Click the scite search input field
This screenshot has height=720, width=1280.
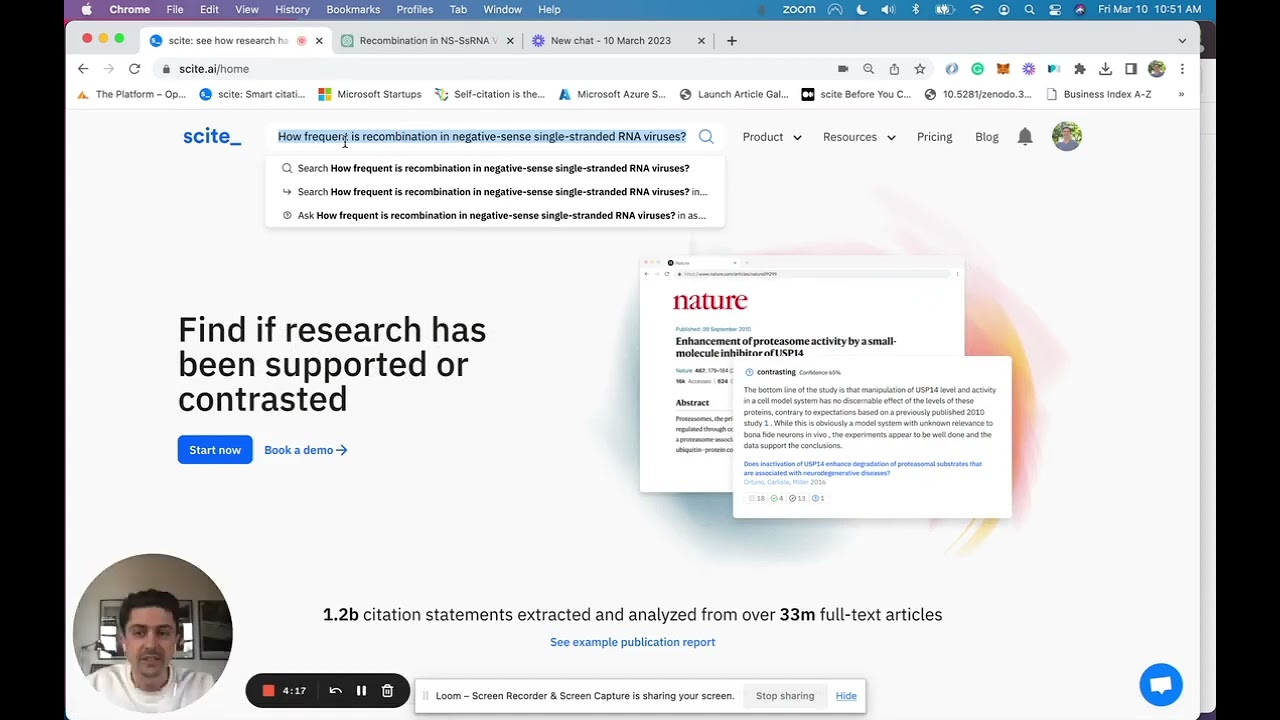[482, 137]
